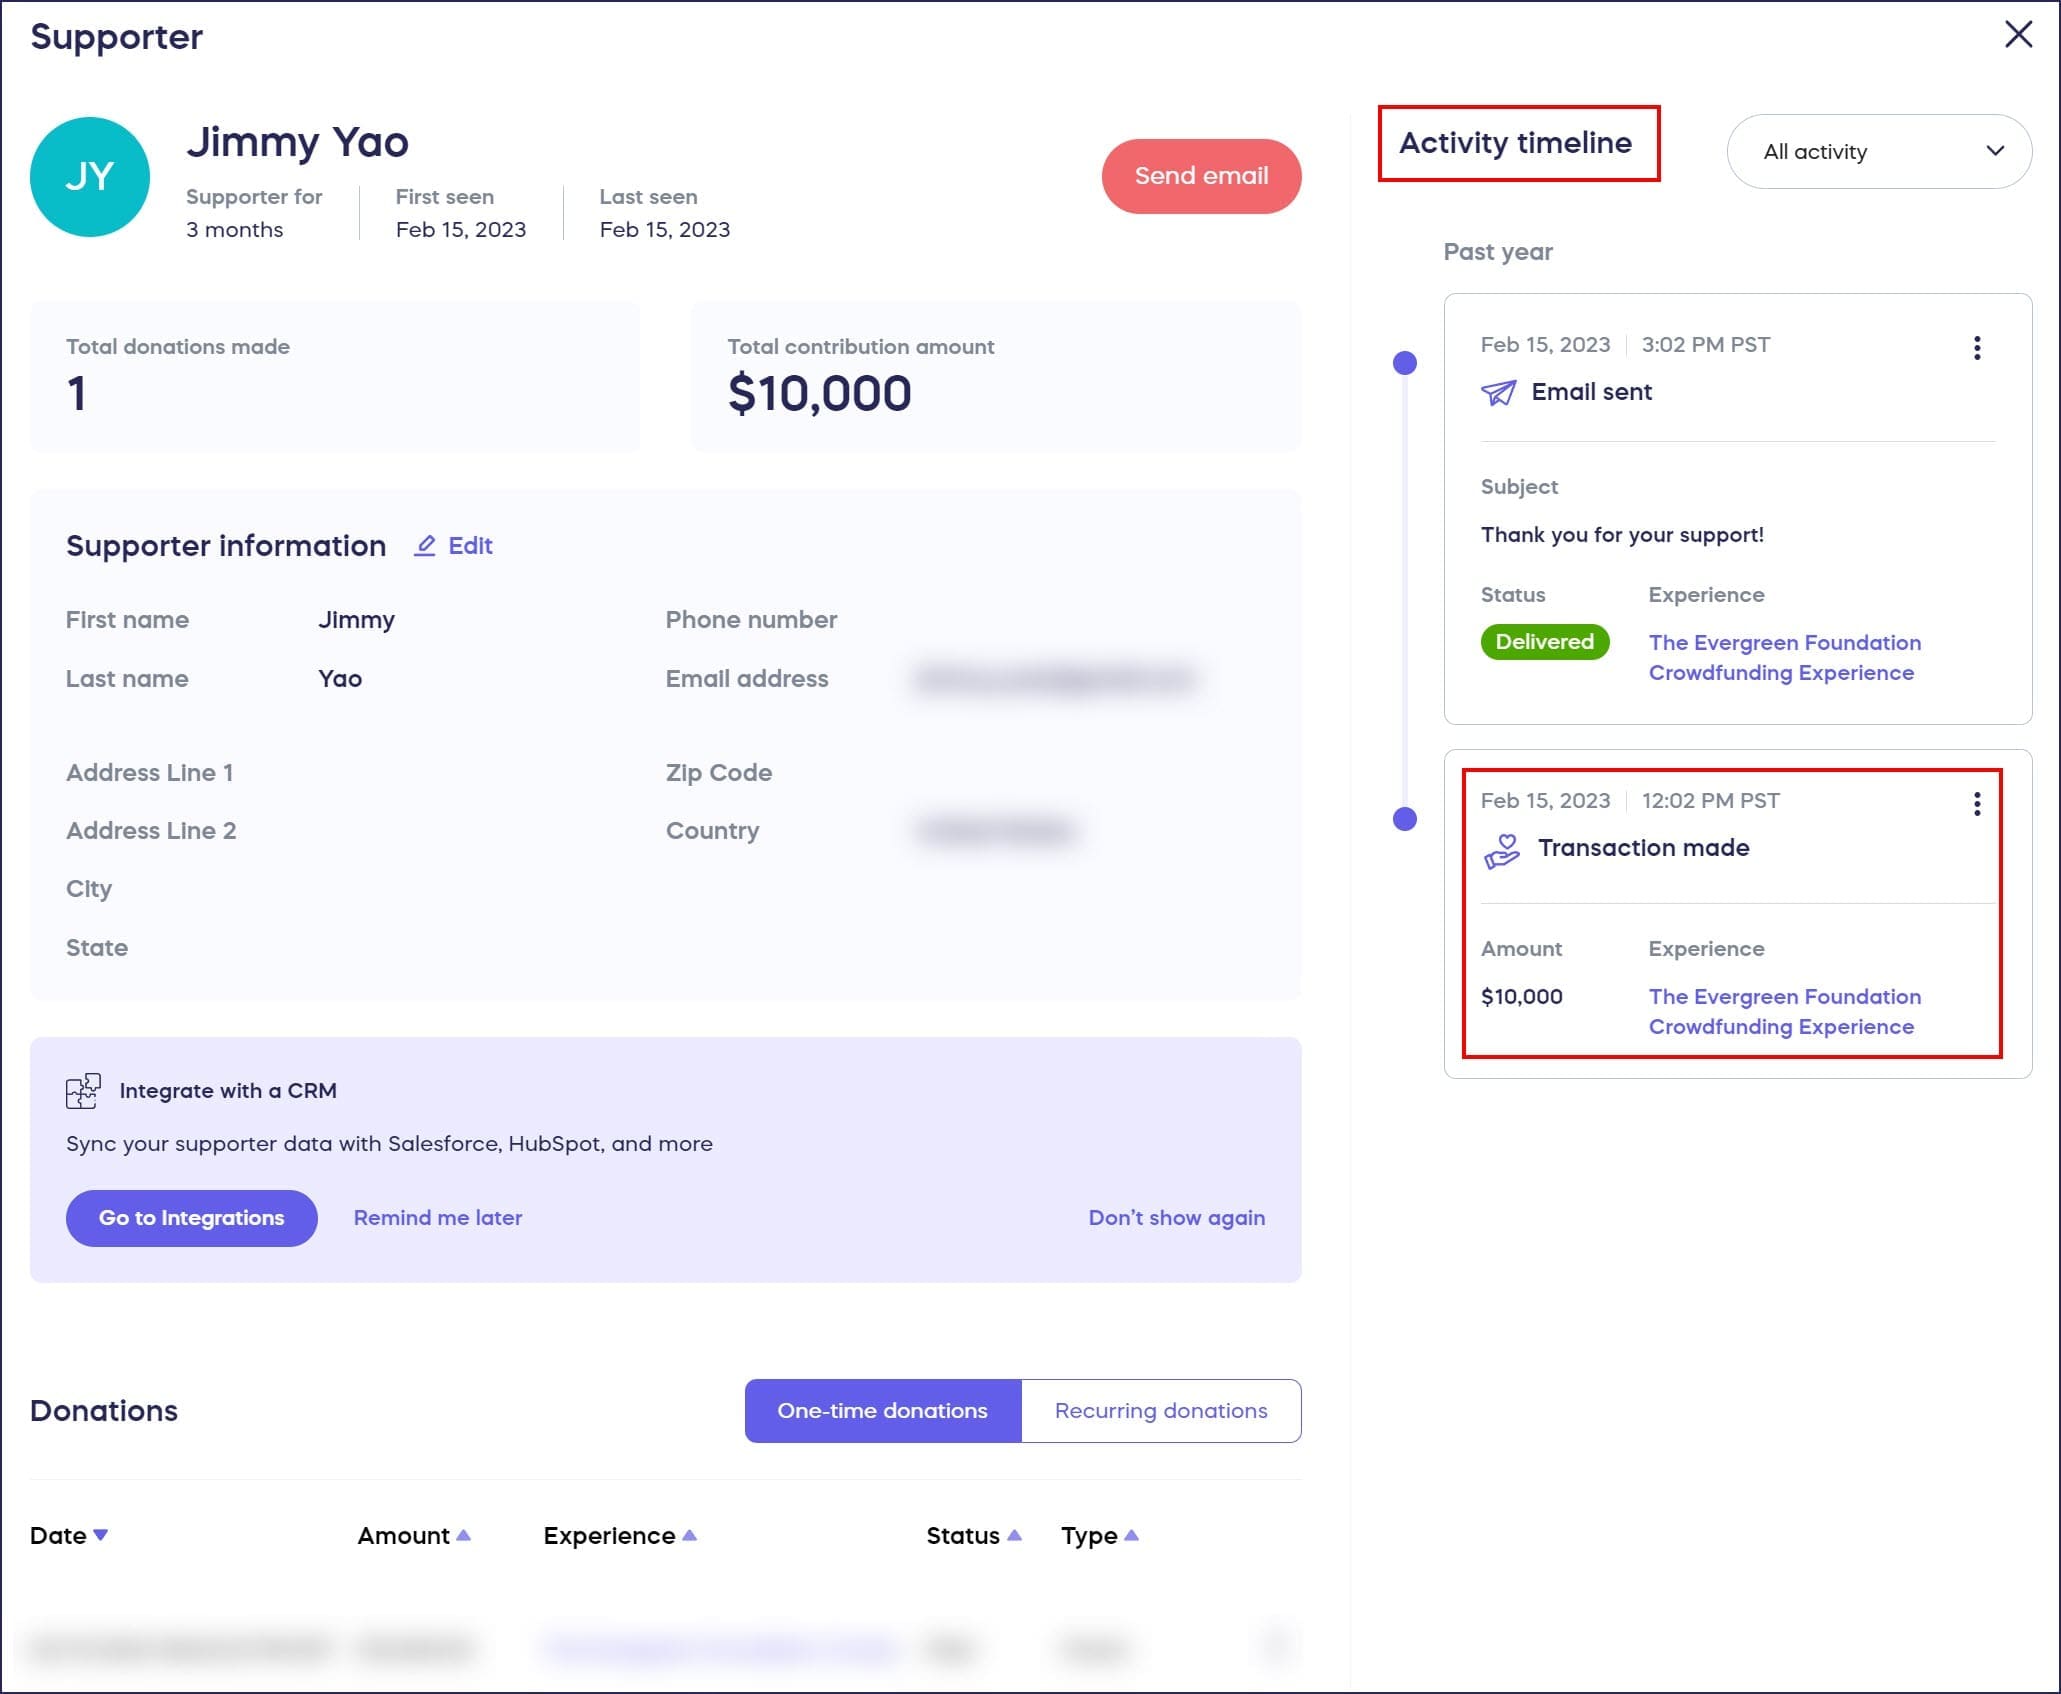Click Don't show again link
This screenshot has width=2061, height=1694.
1176,1218
